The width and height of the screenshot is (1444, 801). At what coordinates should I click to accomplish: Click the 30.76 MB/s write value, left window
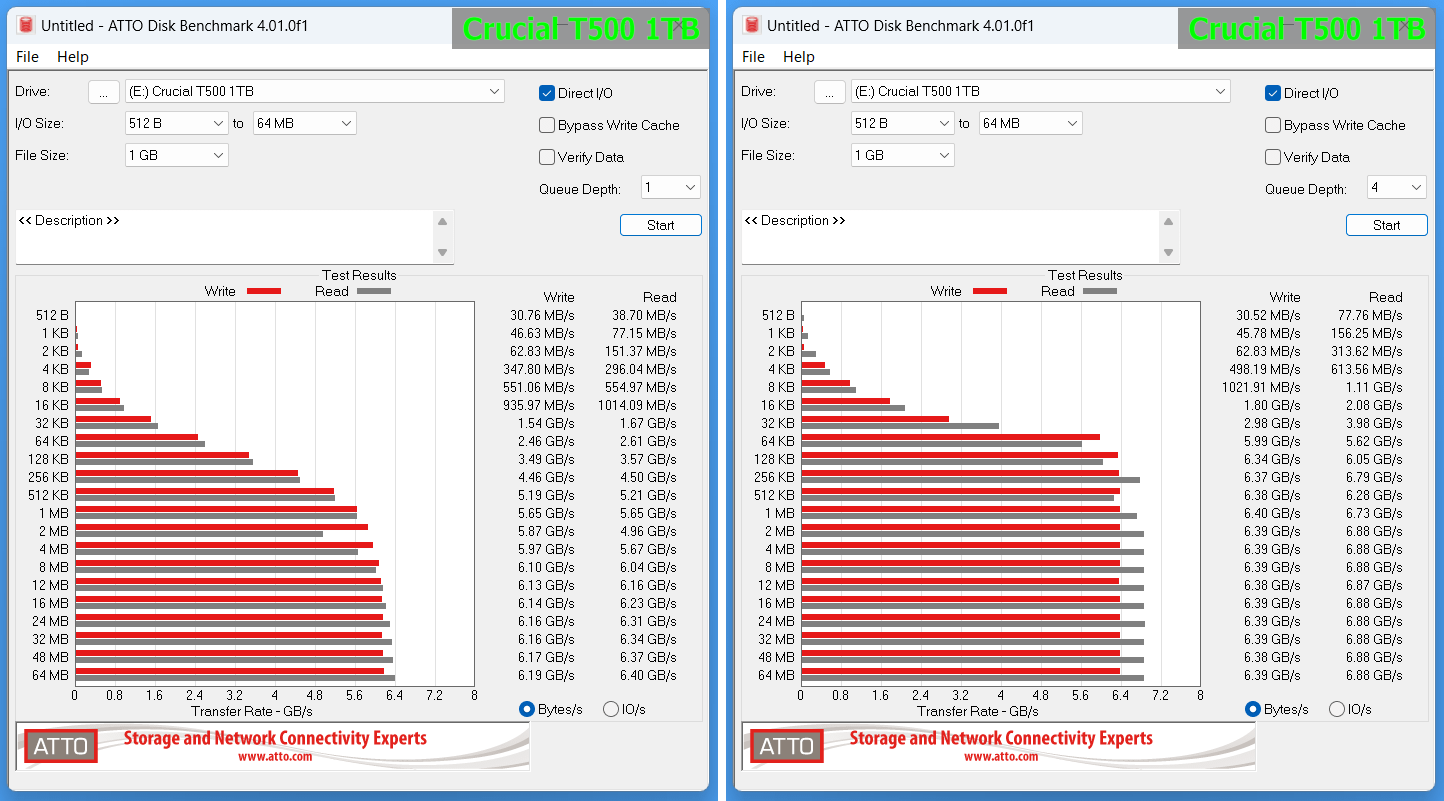click(x=542, y=315)
